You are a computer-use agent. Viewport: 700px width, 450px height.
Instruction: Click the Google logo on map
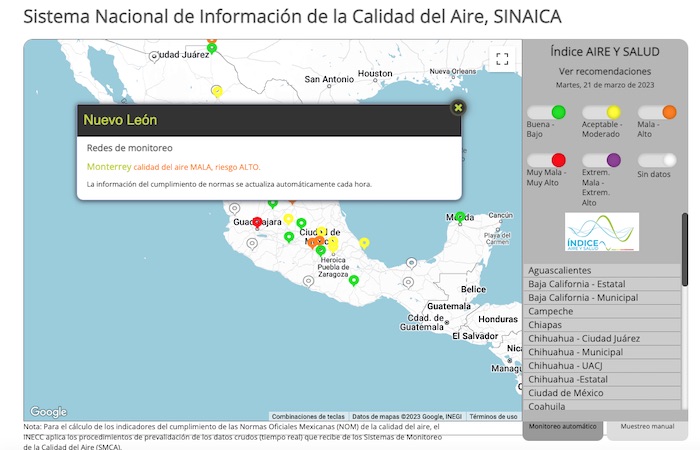pyautogui.click(x=48, y=412)
